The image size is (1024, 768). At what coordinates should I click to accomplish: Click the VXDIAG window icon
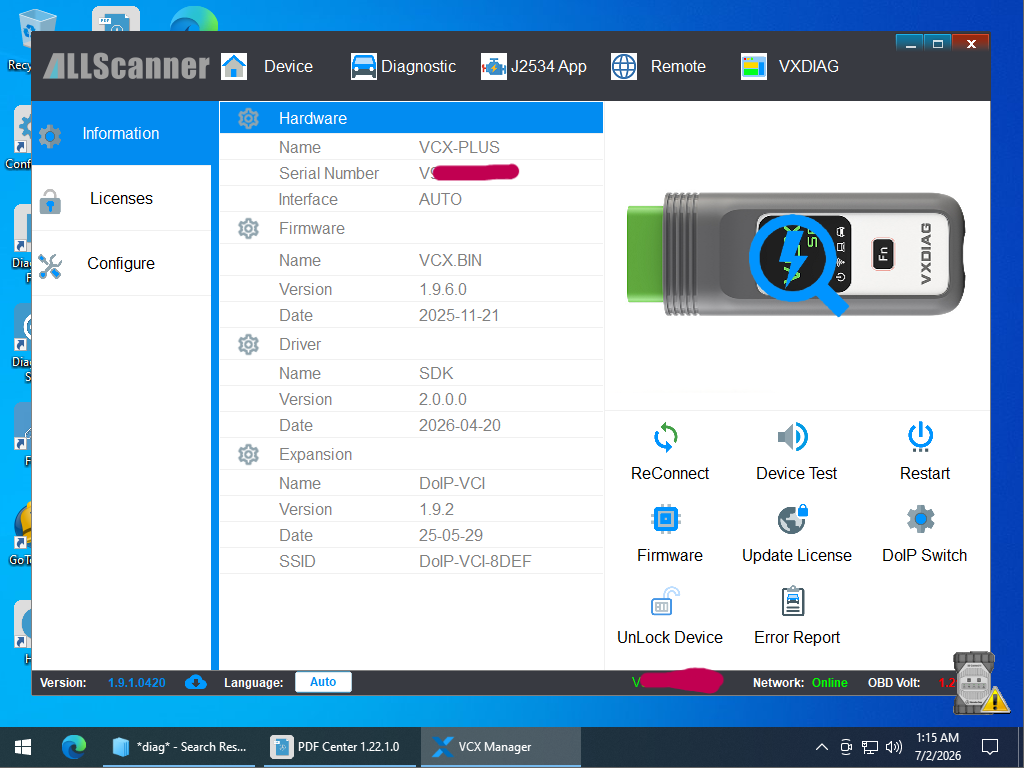tap(754, 67)
